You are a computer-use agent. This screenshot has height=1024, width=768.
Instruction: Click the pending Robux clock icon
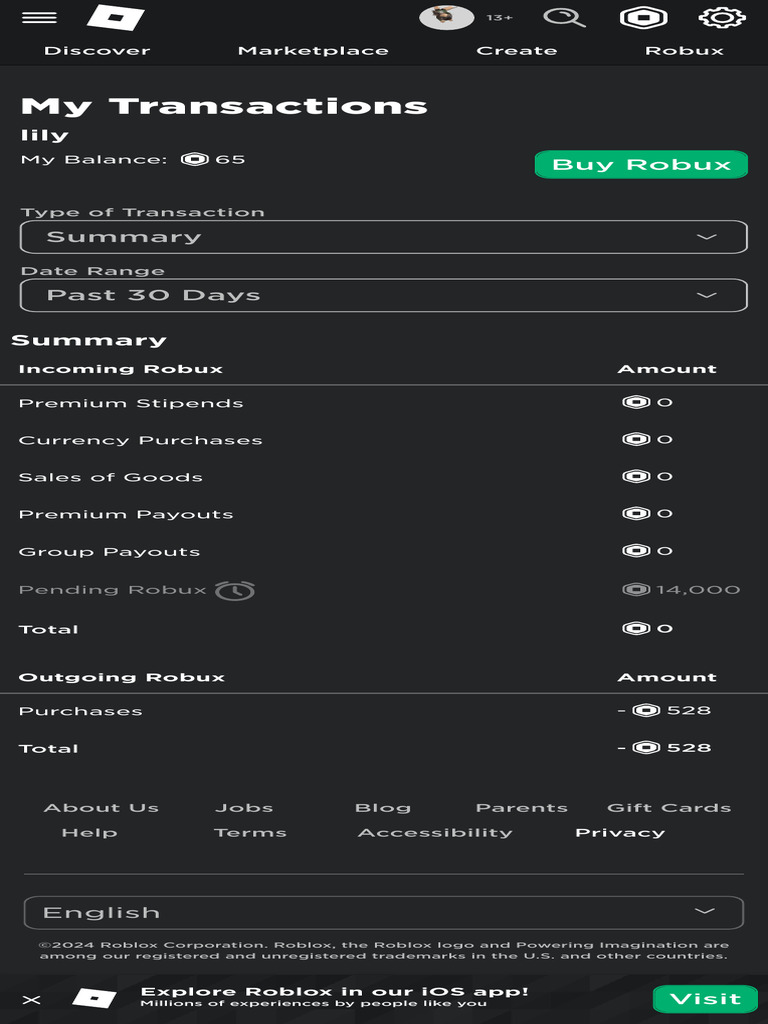pos(235,590)
